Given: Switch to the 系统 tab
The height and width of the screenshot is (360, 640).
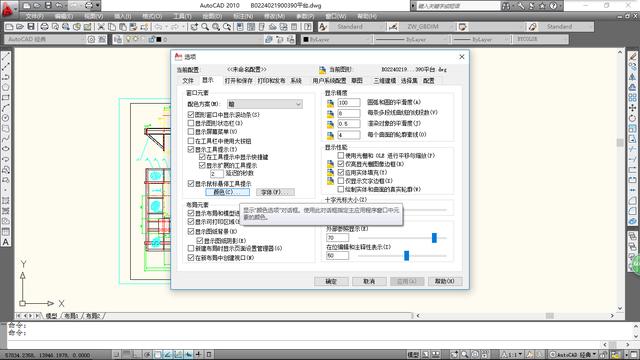Looking at the screenshot, I should pos(296,81).
